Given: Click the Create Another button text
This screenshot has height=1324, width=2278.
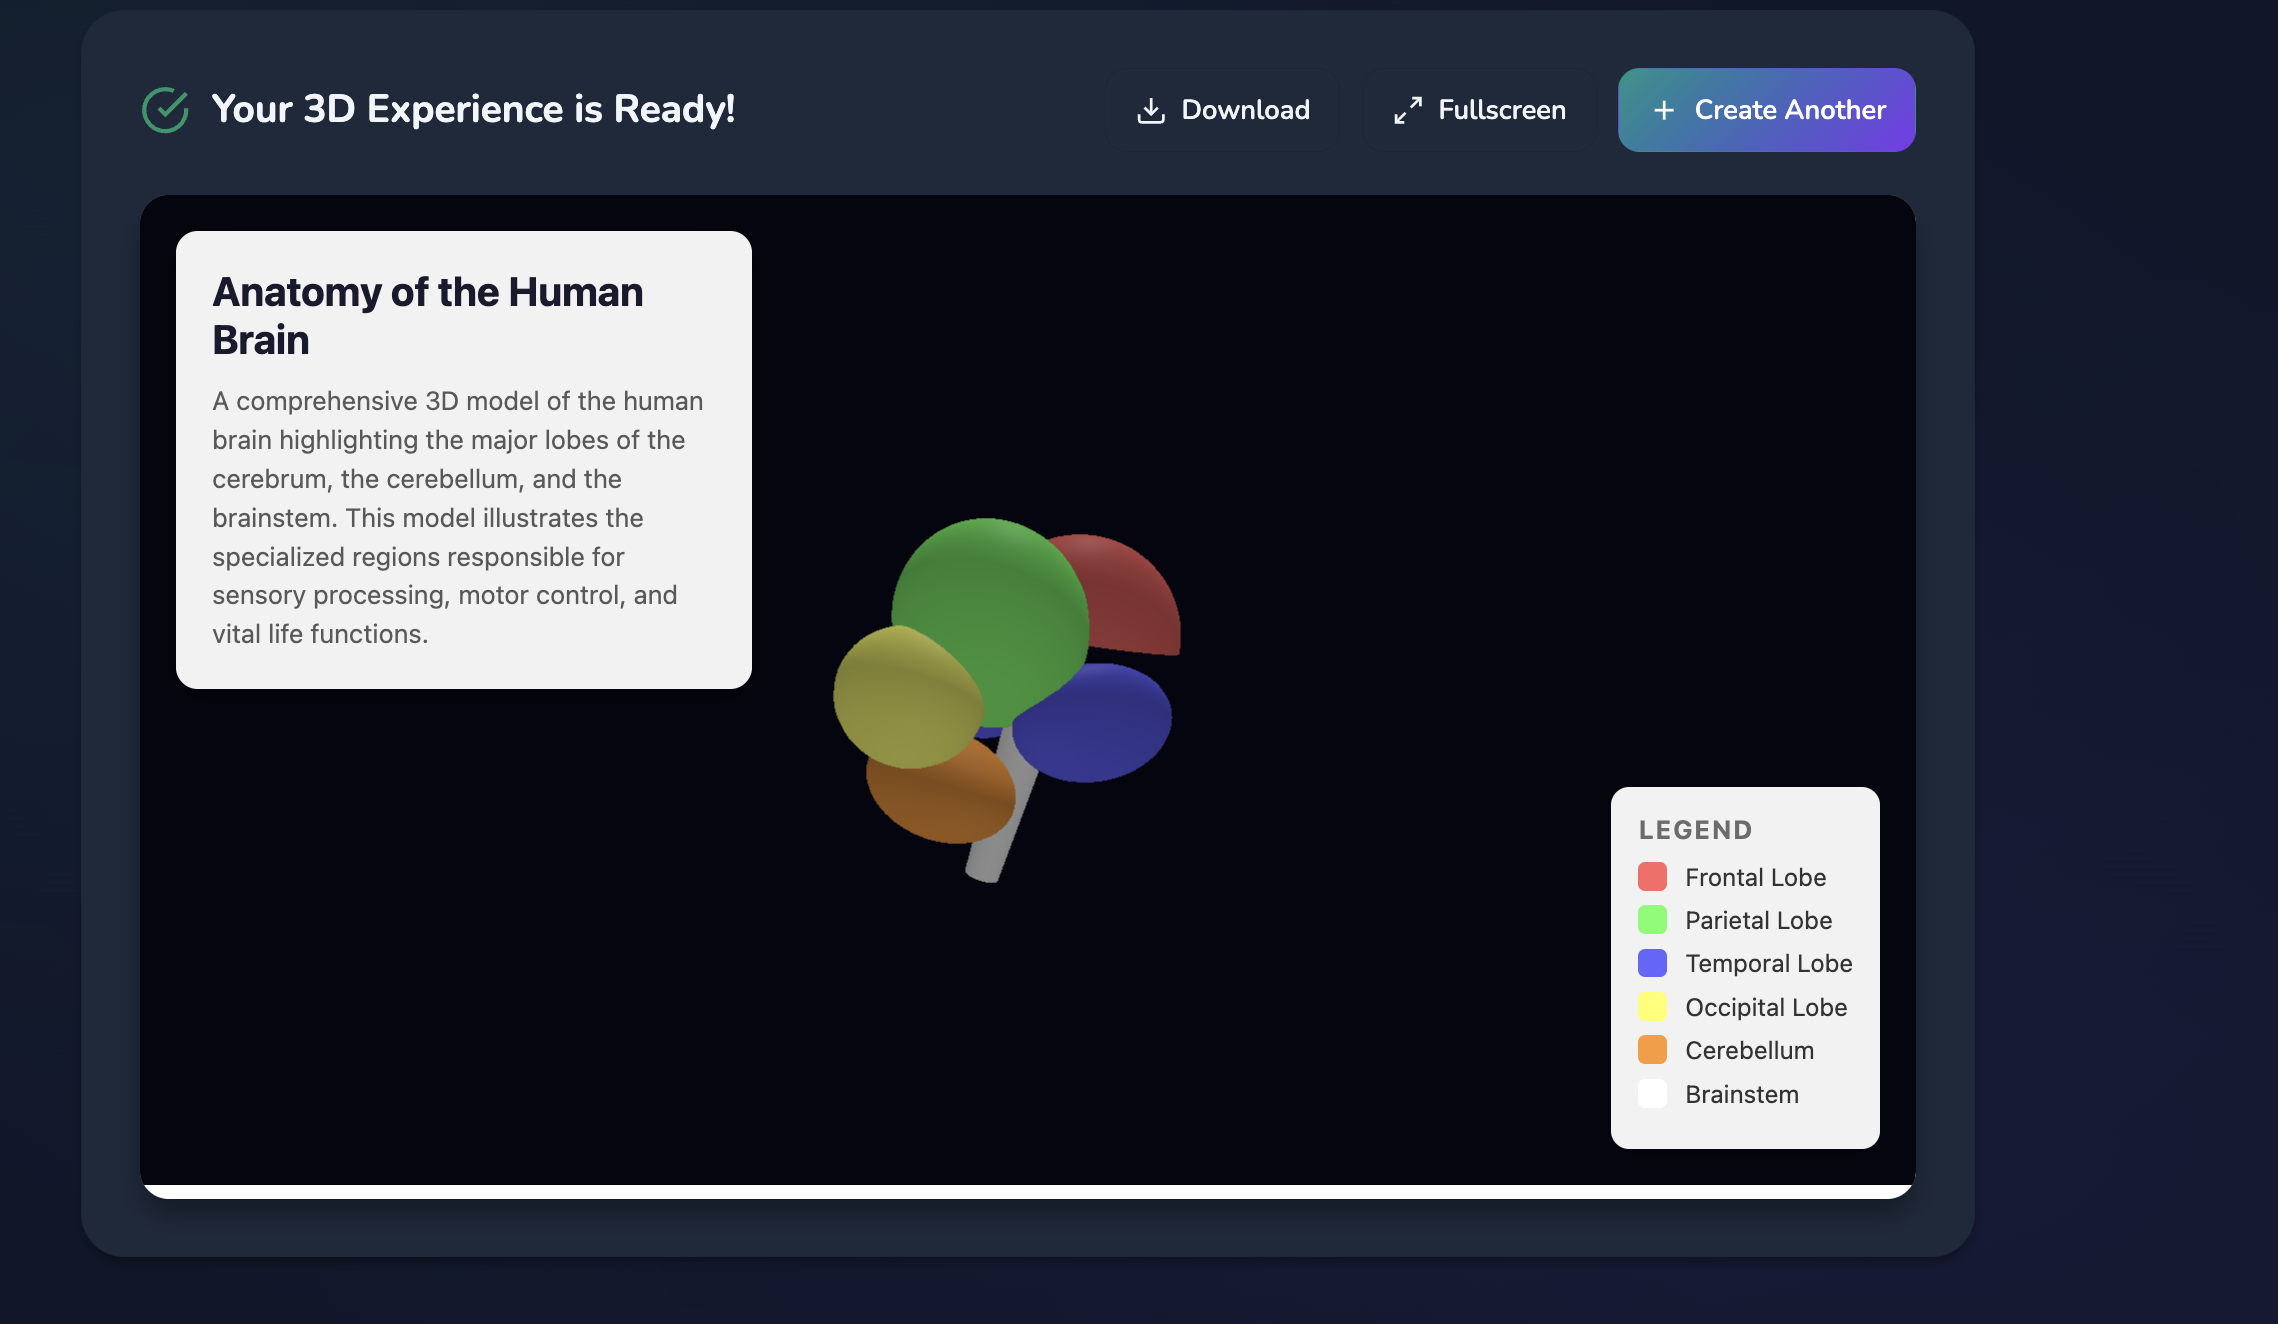Looking at the screenshot, I should click(1790, 110).
